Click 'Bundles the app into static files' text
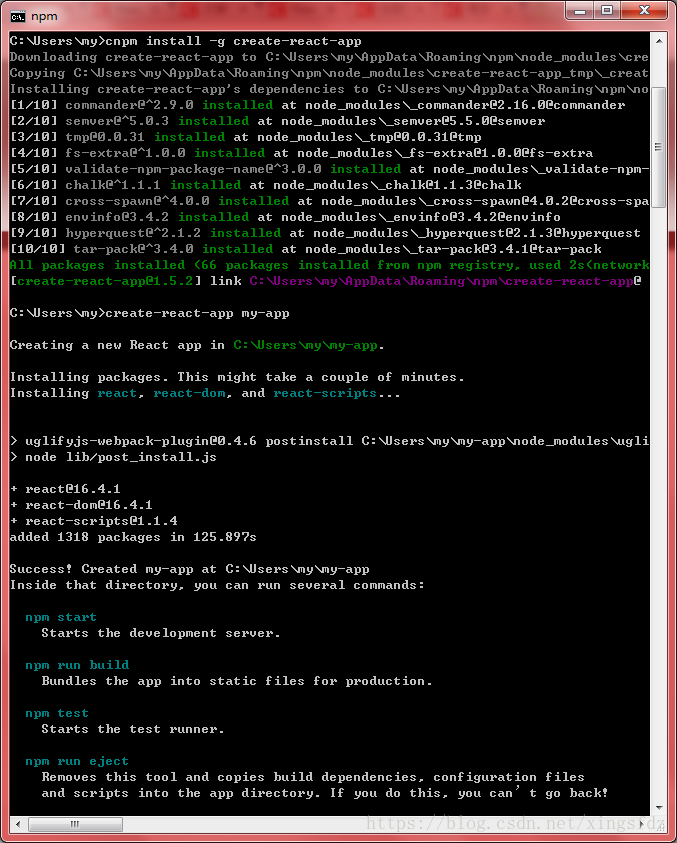The image size is (677, 843). pos(237,681)
